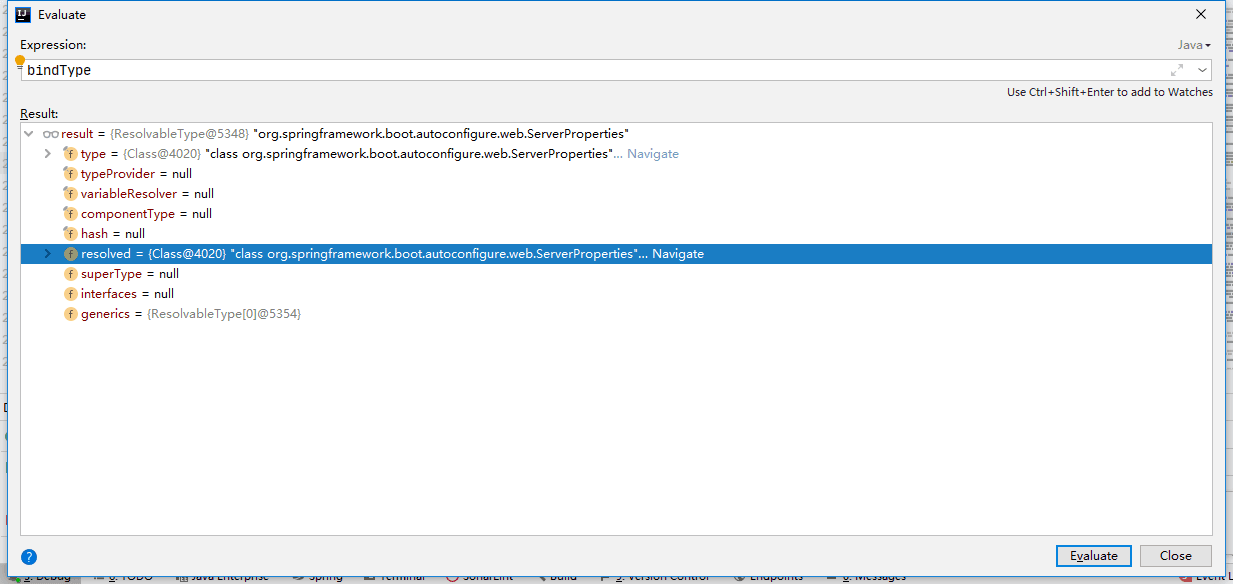Click the expand expression field icon

(1177, 70)
